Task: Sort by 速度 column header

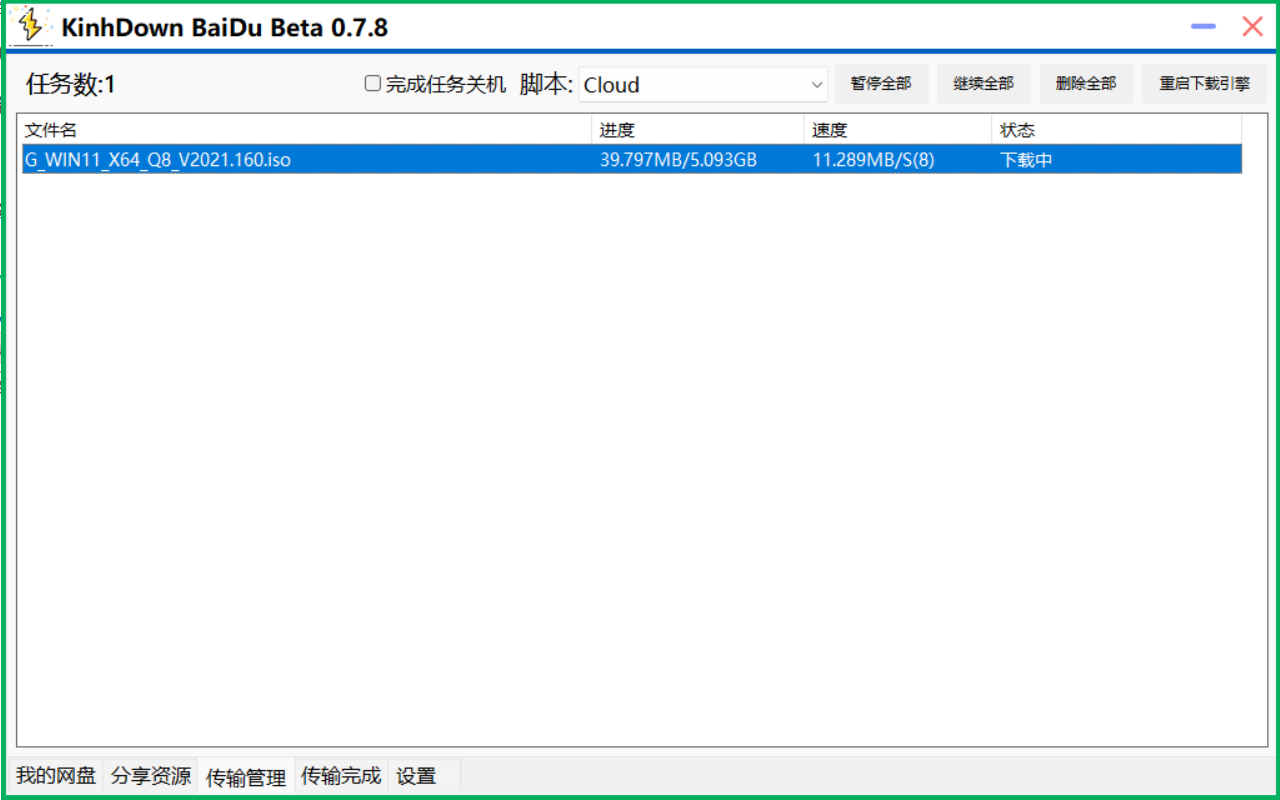Action: point(898,130)
